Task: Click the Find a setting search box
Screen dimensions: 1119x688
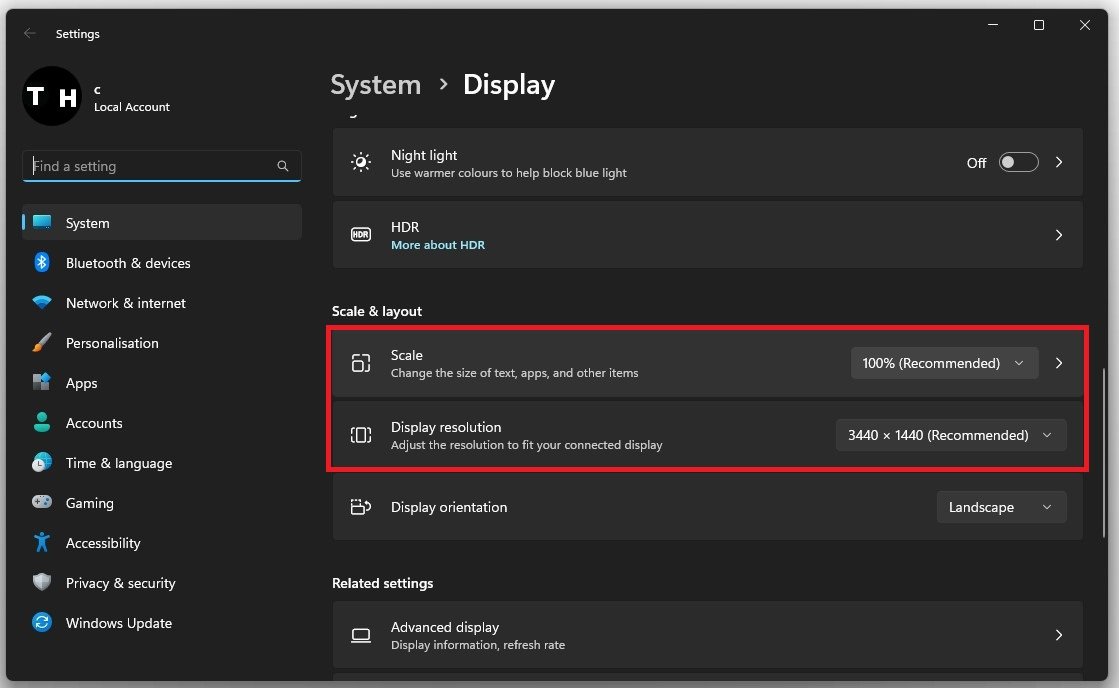Action: coord(150,166)
